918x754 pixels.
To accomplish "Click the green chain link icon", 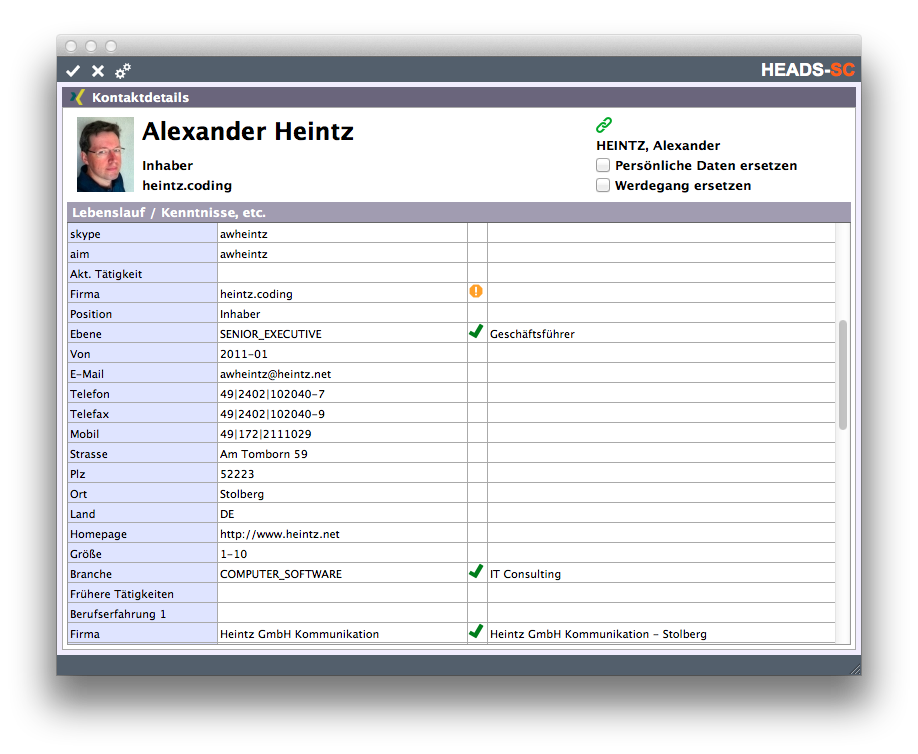I will [x=604, y=125].
